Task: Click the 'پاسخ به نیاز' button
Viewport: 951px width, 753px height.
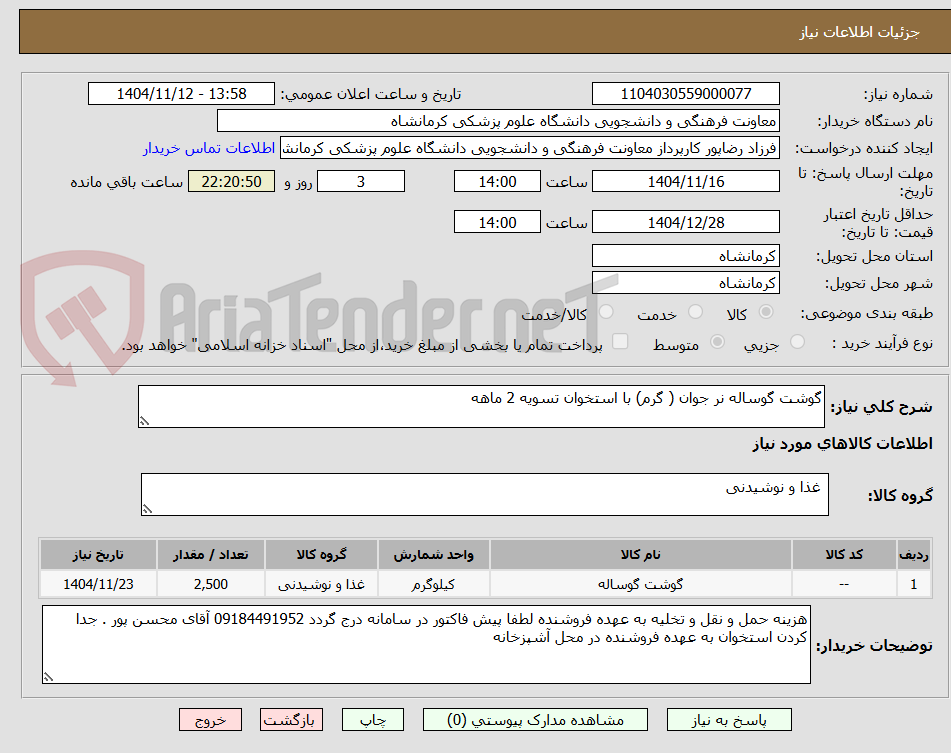Action: click(x=729, y=720)
